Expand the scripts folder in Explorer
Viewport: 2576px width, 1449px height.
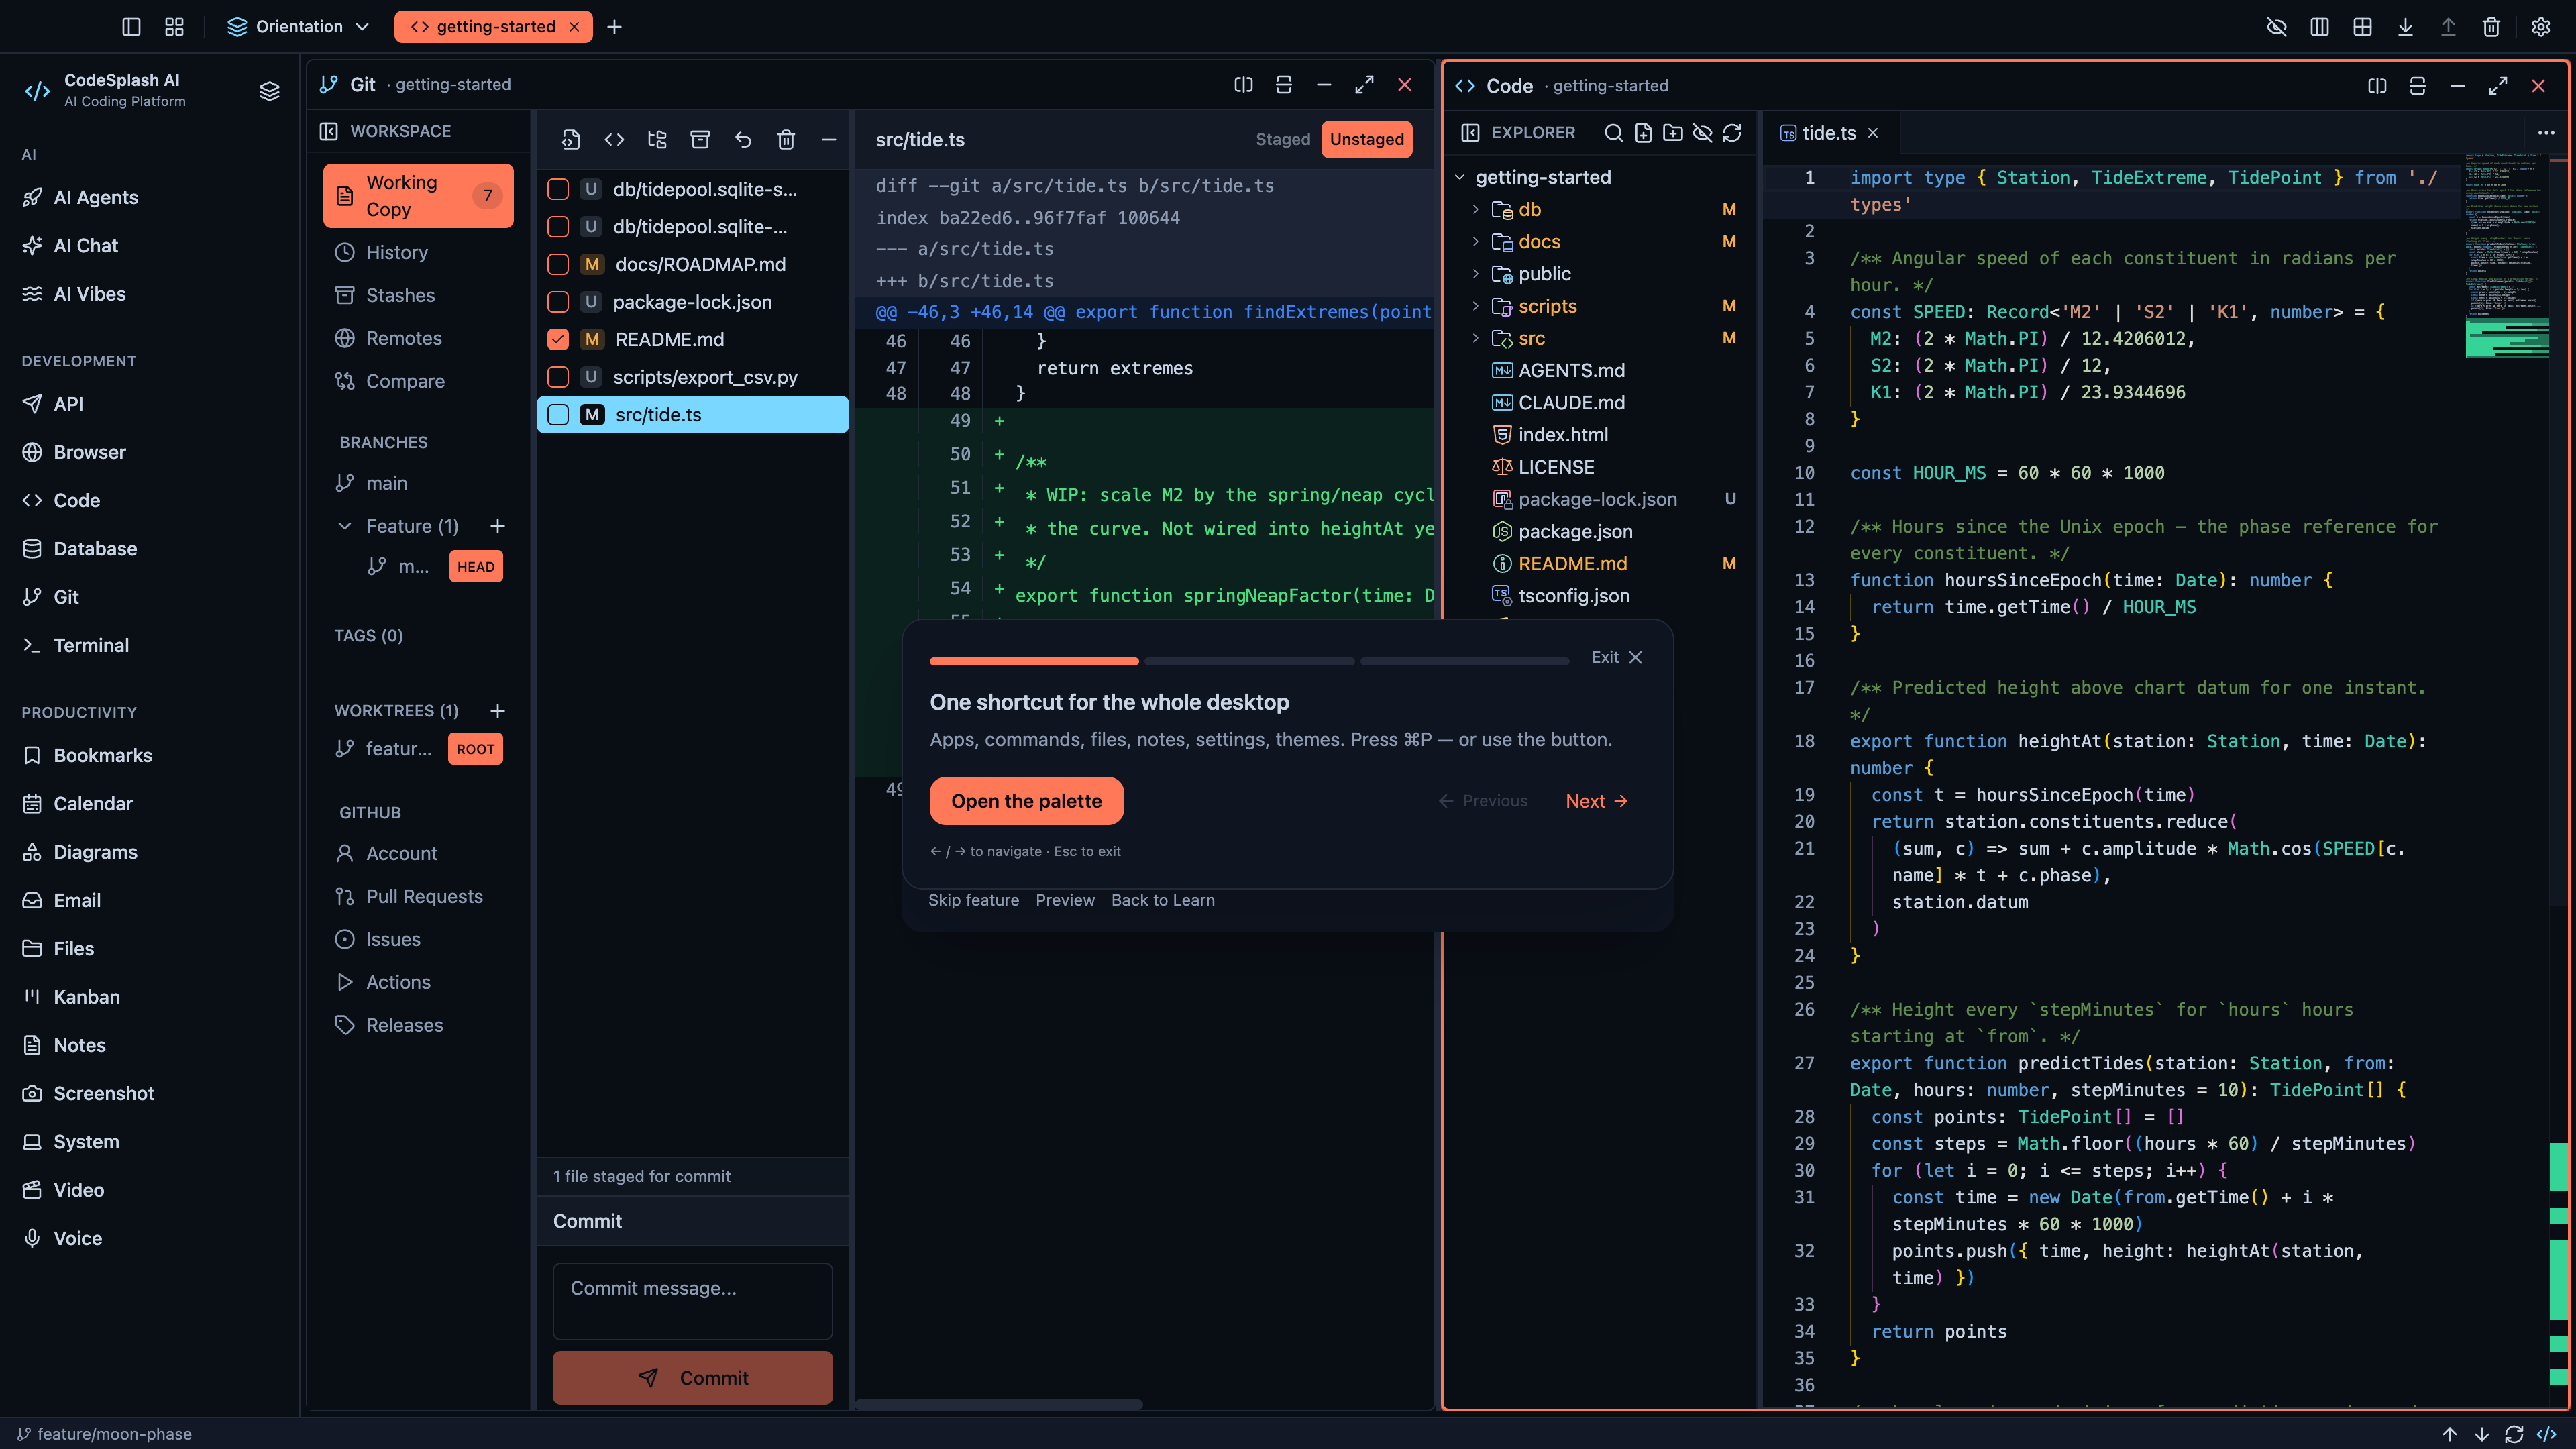1475,306
